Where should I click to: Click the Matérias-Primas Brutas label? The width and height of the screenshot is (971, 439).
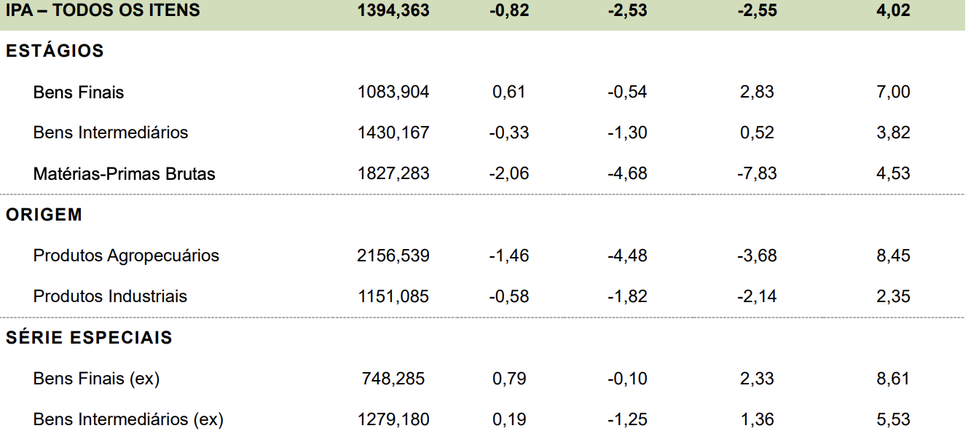pos(124,173)
